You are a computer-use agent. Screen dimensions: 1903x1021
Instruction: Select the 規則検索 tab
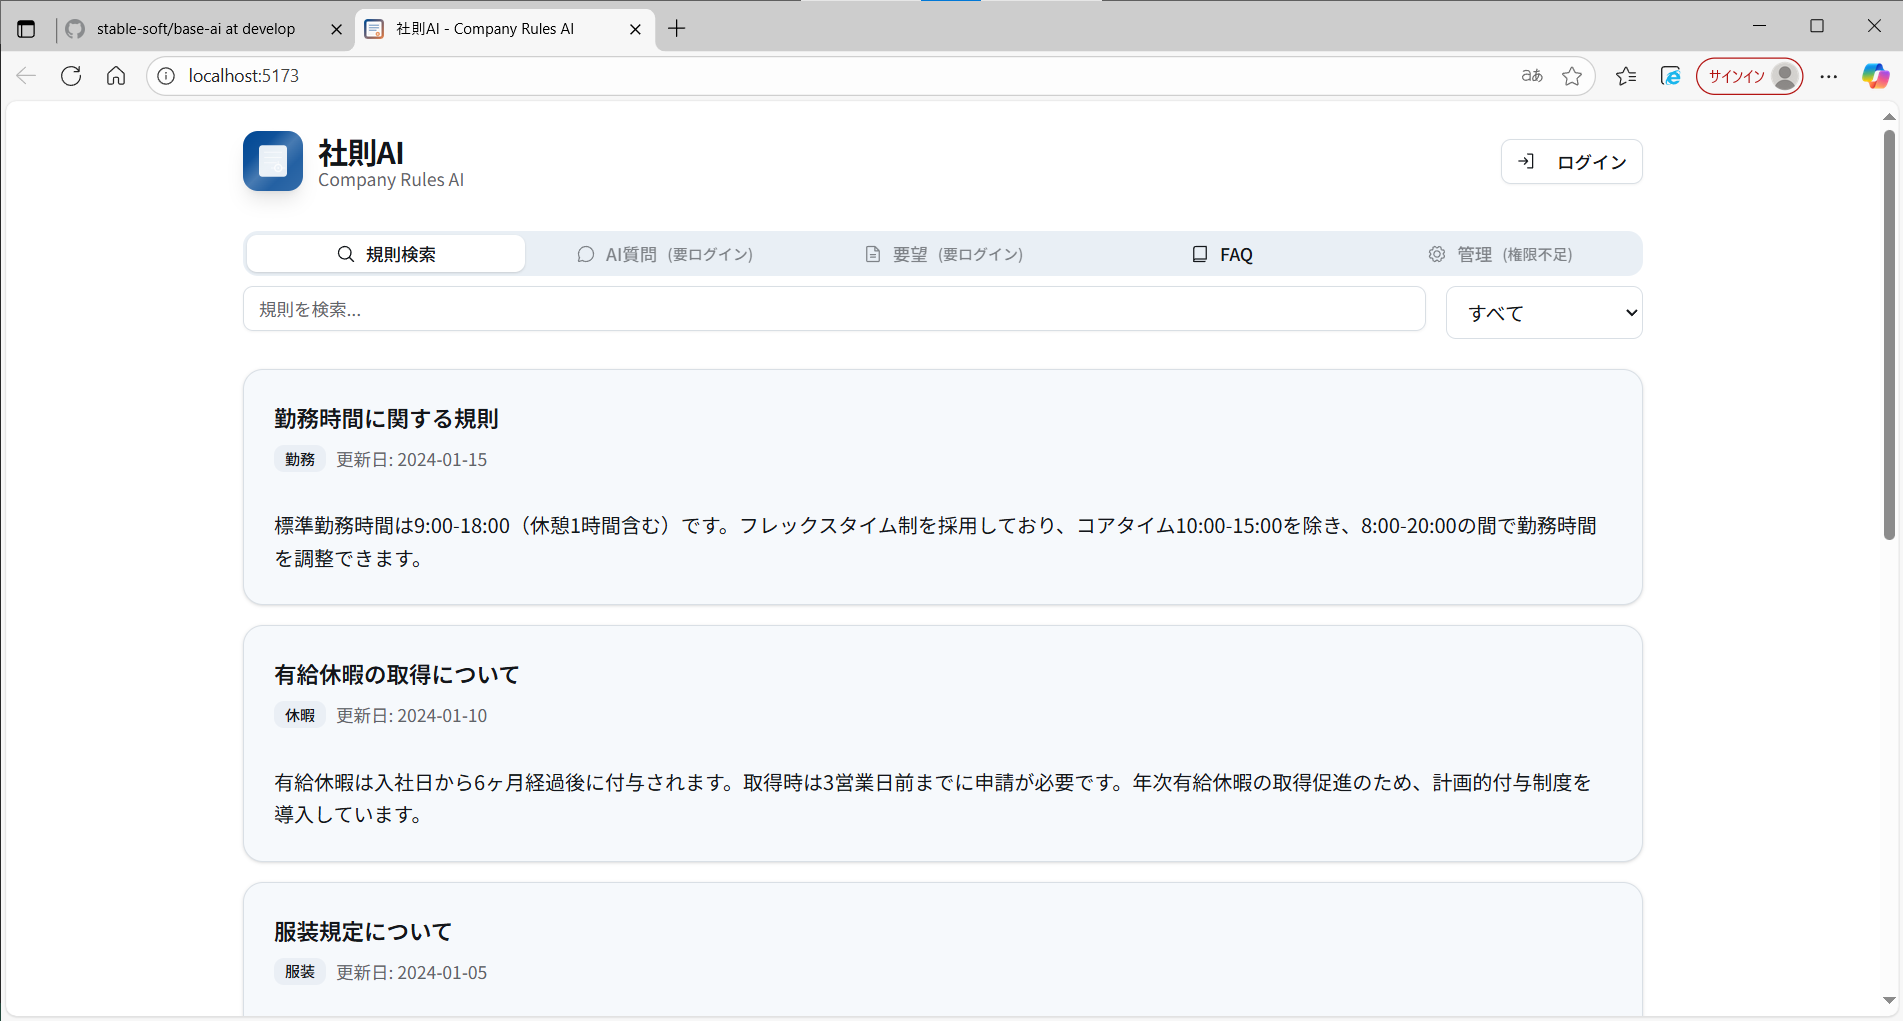point(386,254)
